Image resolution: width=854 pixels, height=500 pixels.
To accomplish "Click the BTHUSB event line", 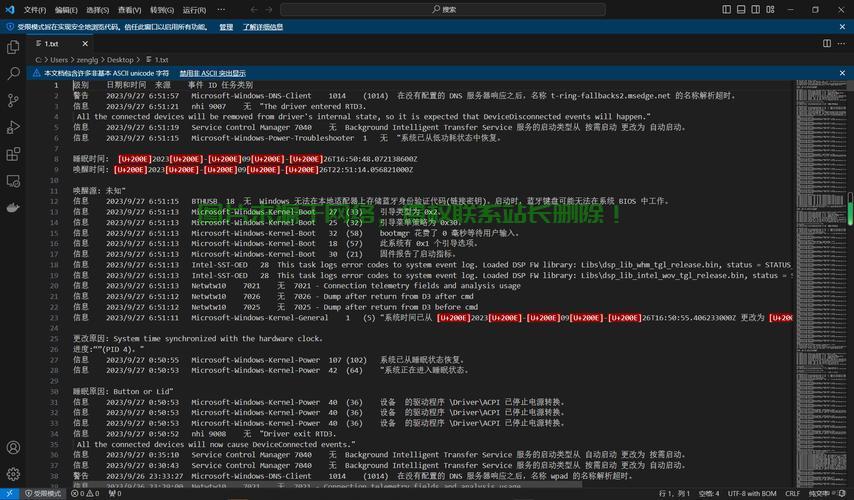I will click(370, 201).
